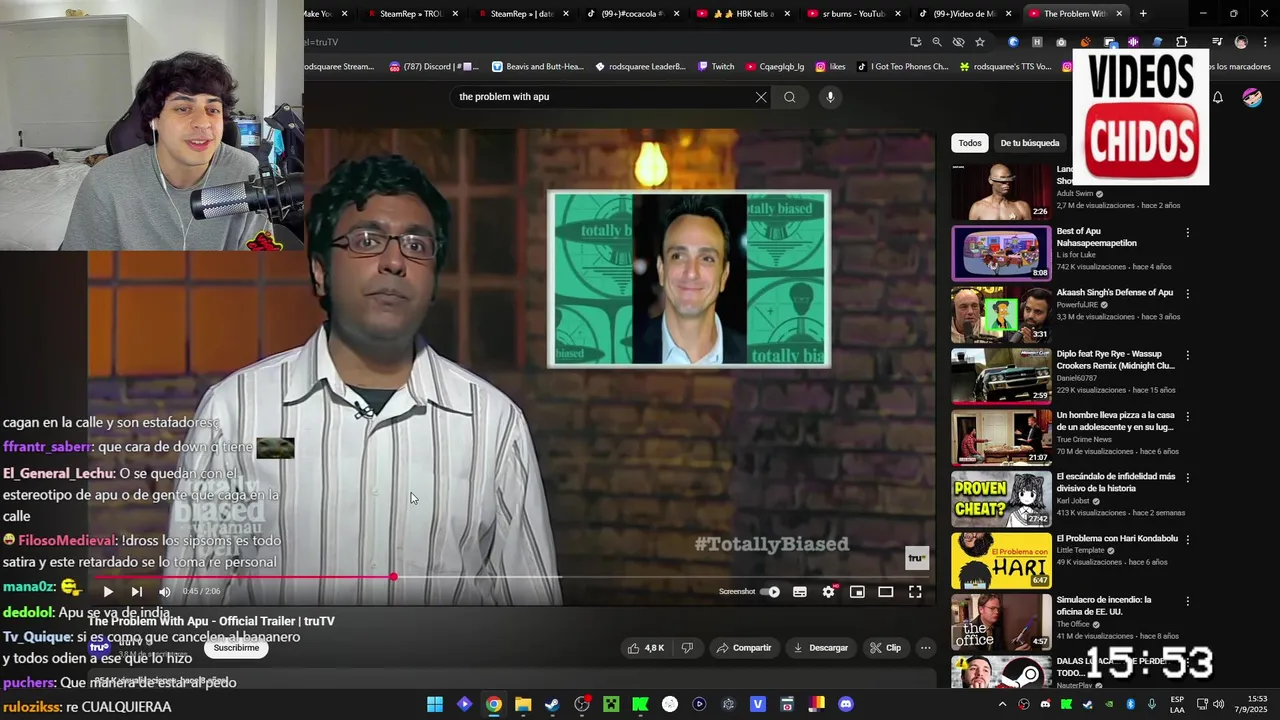Open the Minecraft creeper taskbar icon
Screen dimensions: 1280x720
point(611,704)
